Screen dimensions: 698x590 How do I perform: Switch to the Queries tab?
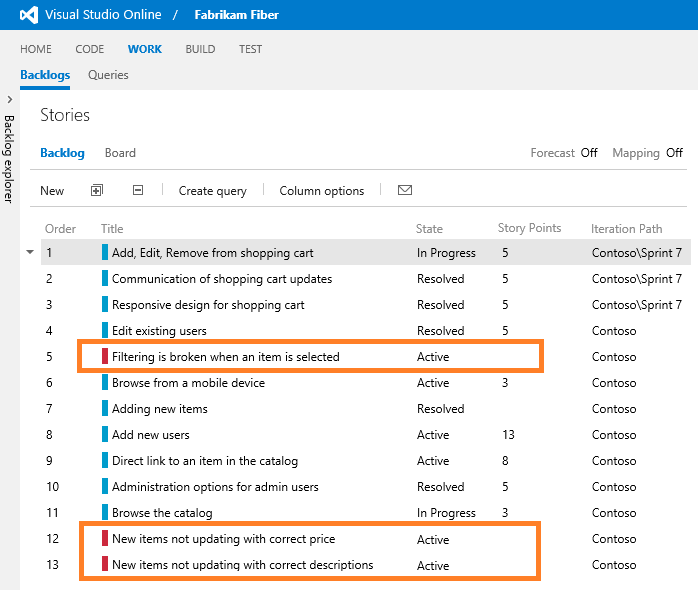coord(108,75)
